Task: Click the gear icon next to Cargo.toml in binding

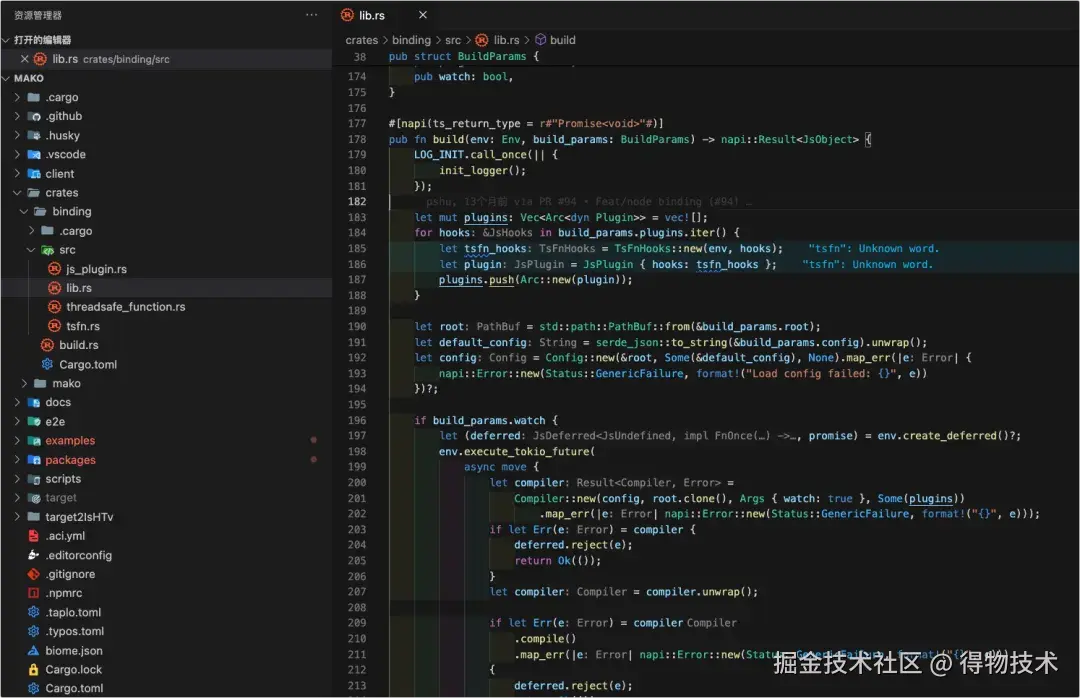Action: point(47,364)
